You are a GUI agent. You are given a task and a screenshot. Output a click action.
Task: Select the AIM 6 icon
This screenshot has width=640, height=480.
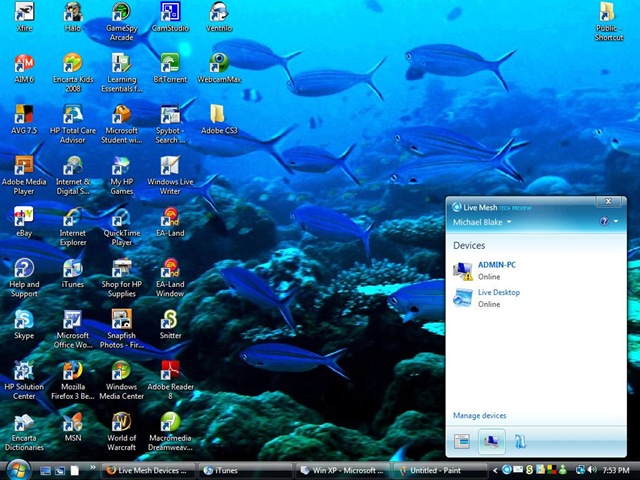coord(24,68)
